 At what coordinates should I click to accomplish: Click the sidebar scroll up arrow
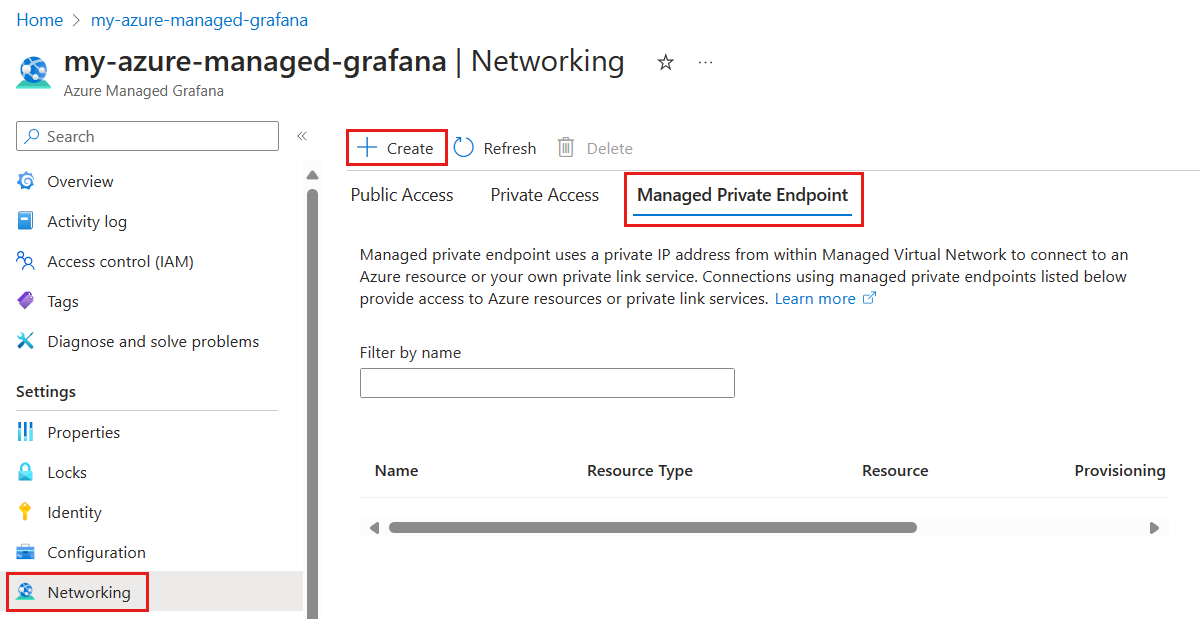click(312, 175)
